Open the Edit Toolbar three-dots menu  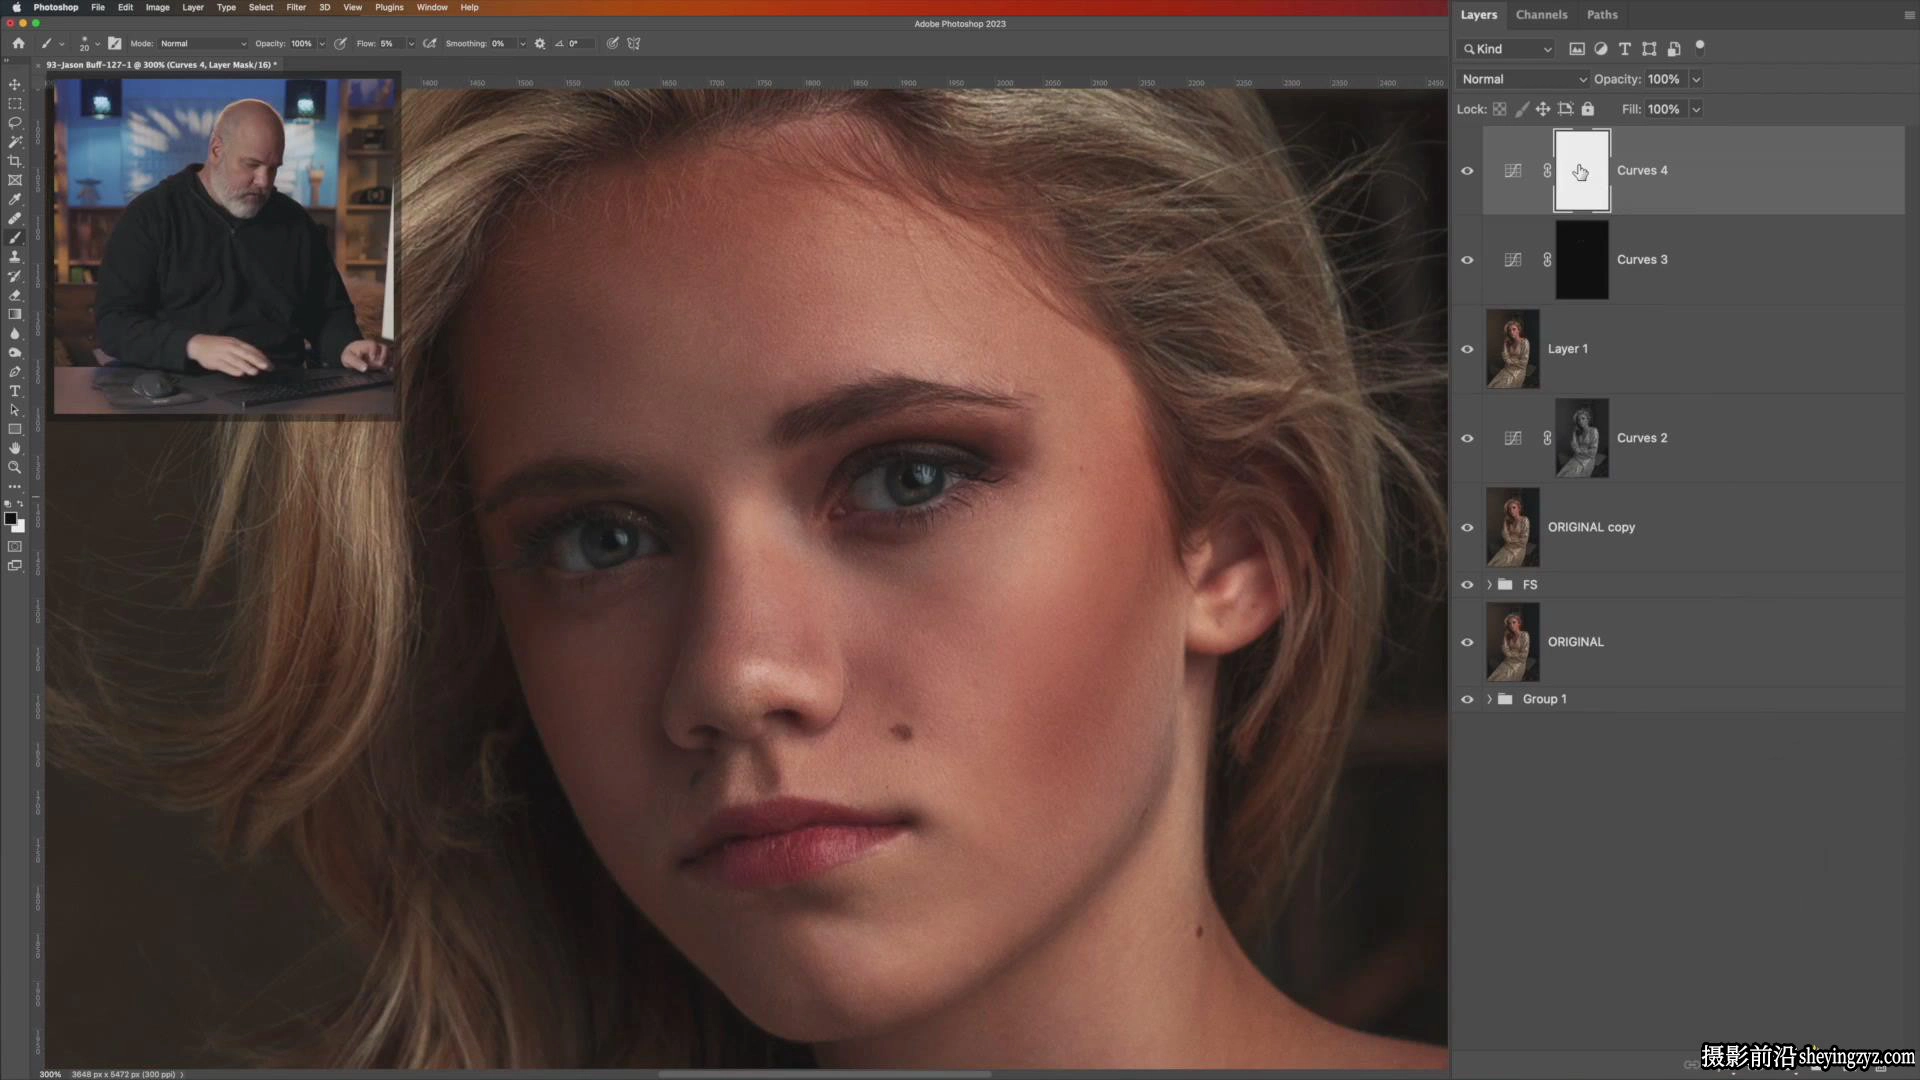click(15, 486)
